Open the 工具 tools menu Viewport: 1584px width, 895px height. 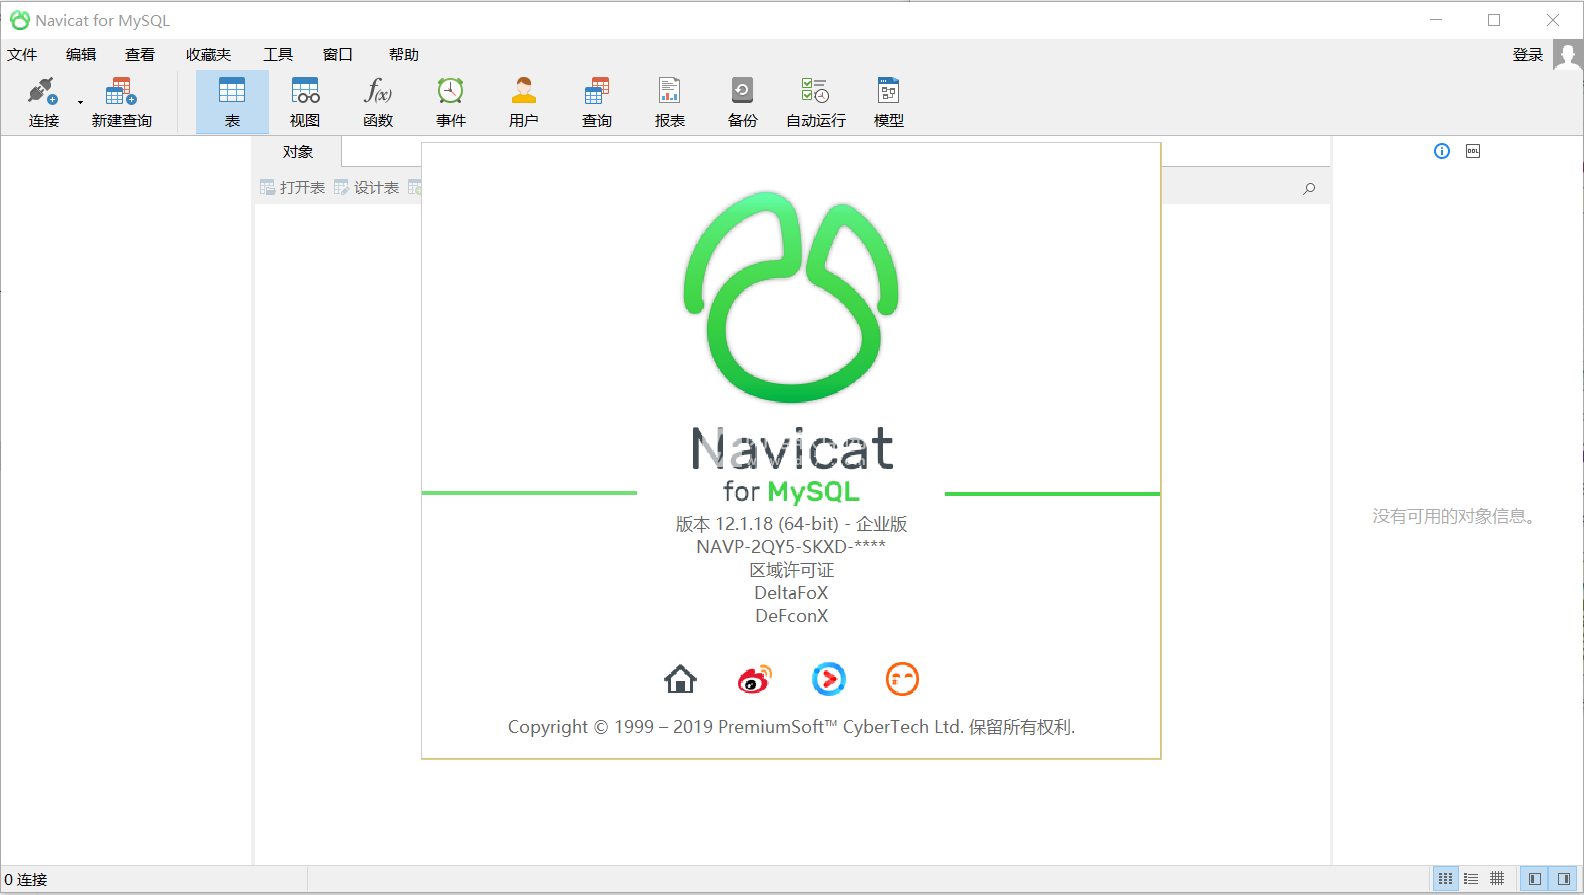click(x=278, y=54)
